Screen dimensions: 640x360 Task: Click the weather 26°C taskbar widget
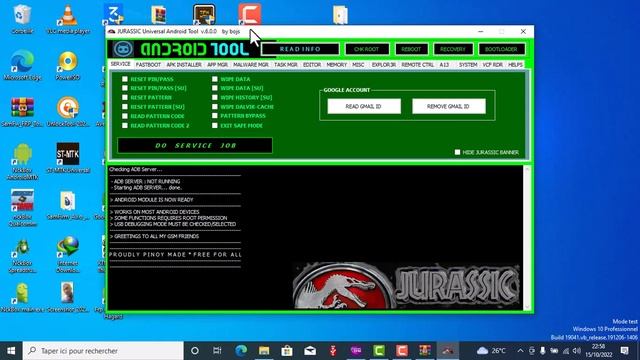click(491, 351)
